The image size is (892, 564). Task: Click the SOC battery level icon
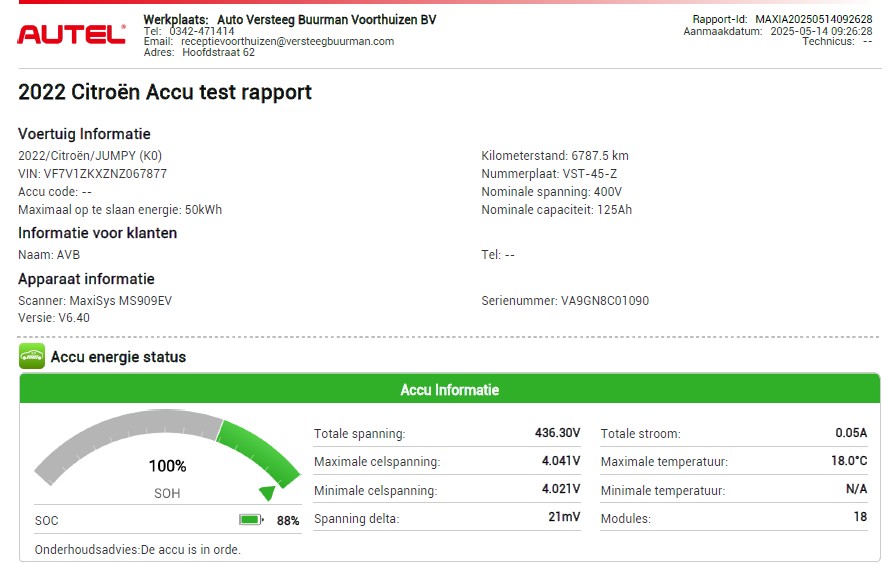pyautogui.click(x=250, y=520)
